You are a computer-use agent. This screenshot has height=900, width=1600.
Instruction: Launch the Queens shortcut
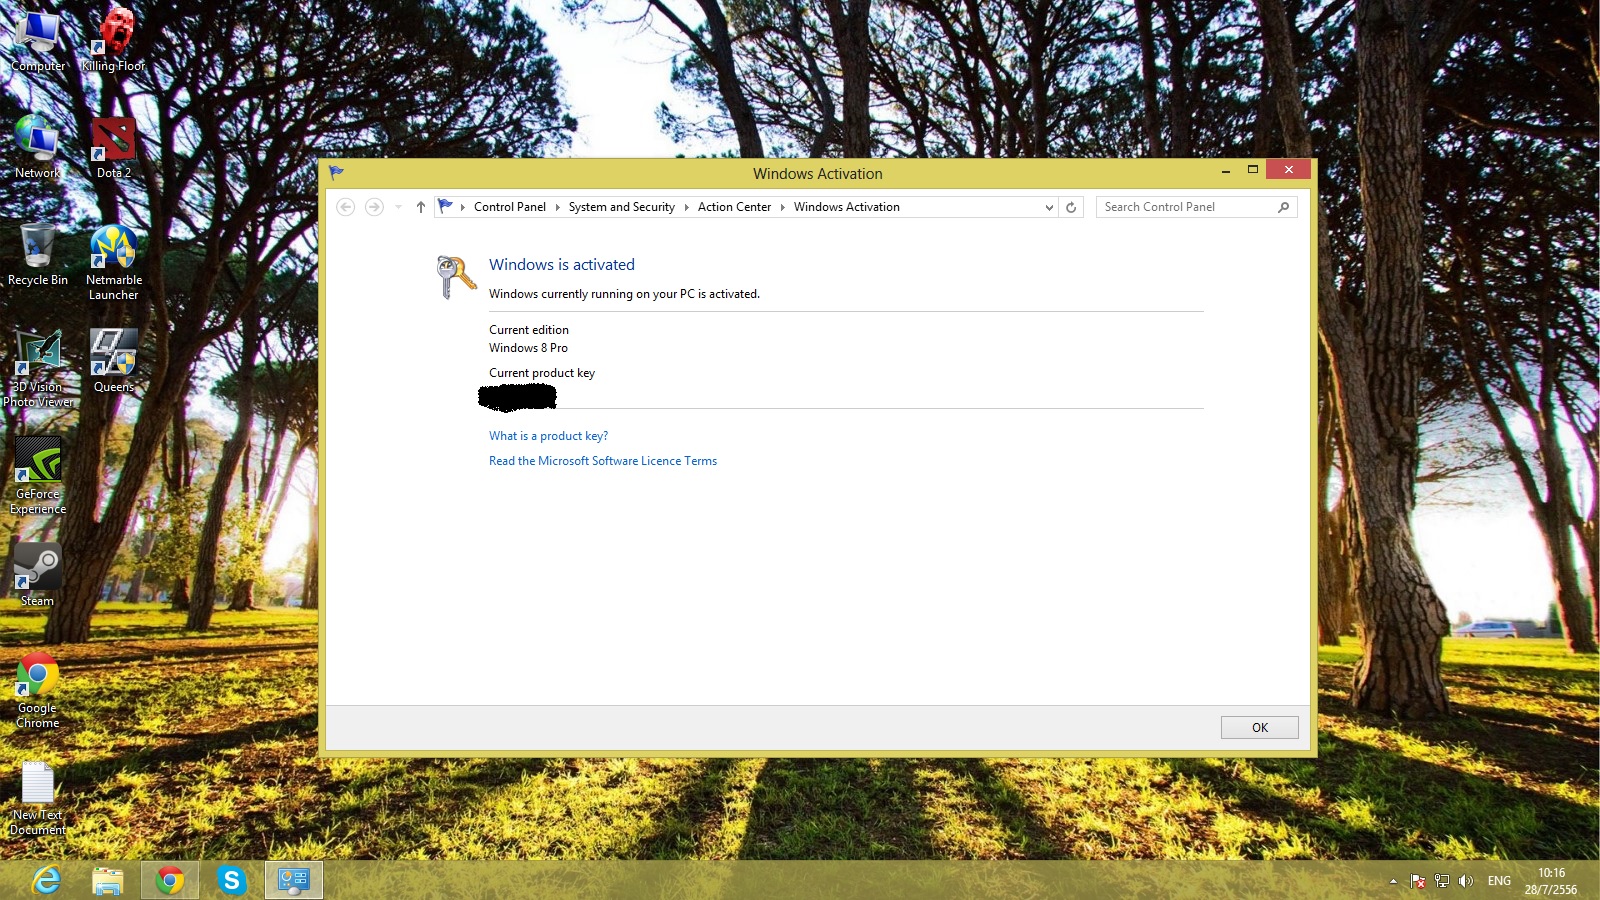114,361
